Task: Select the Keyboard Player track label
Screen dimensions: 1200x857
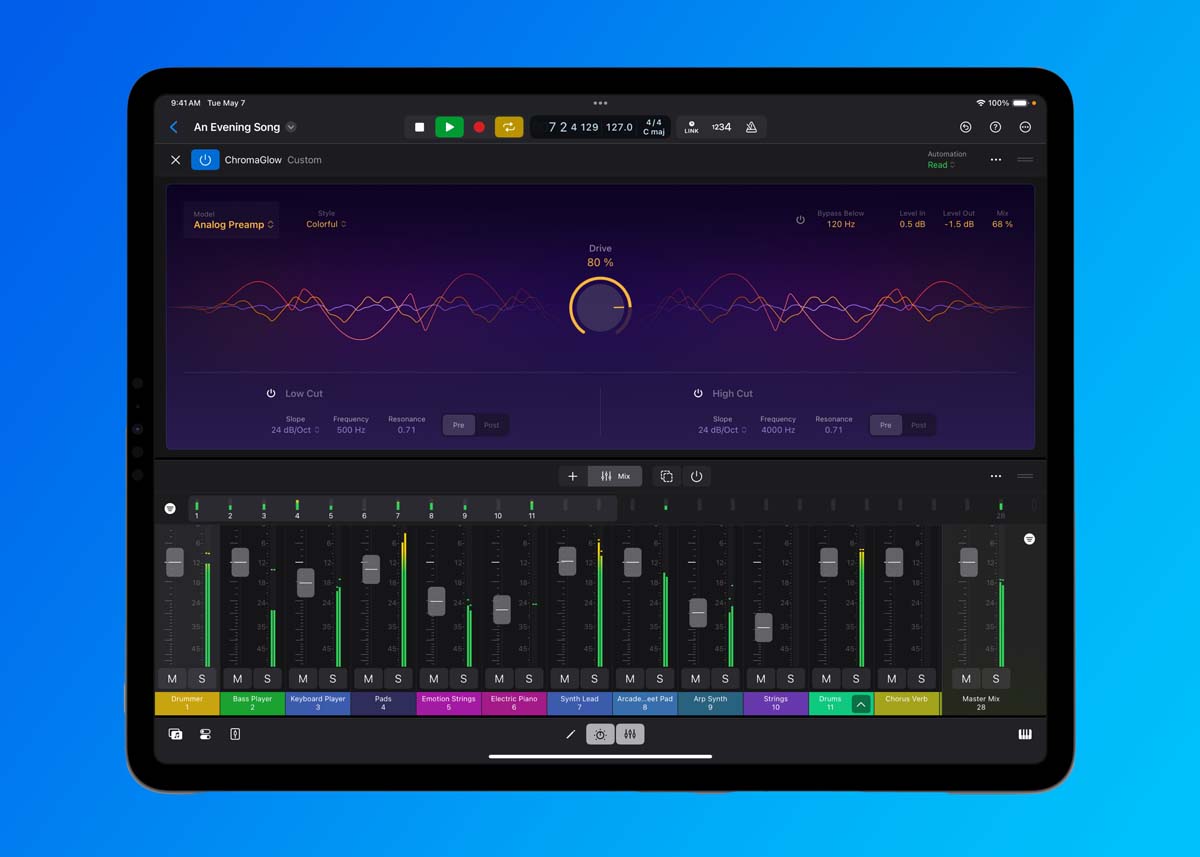Action: tap(318, 703)
